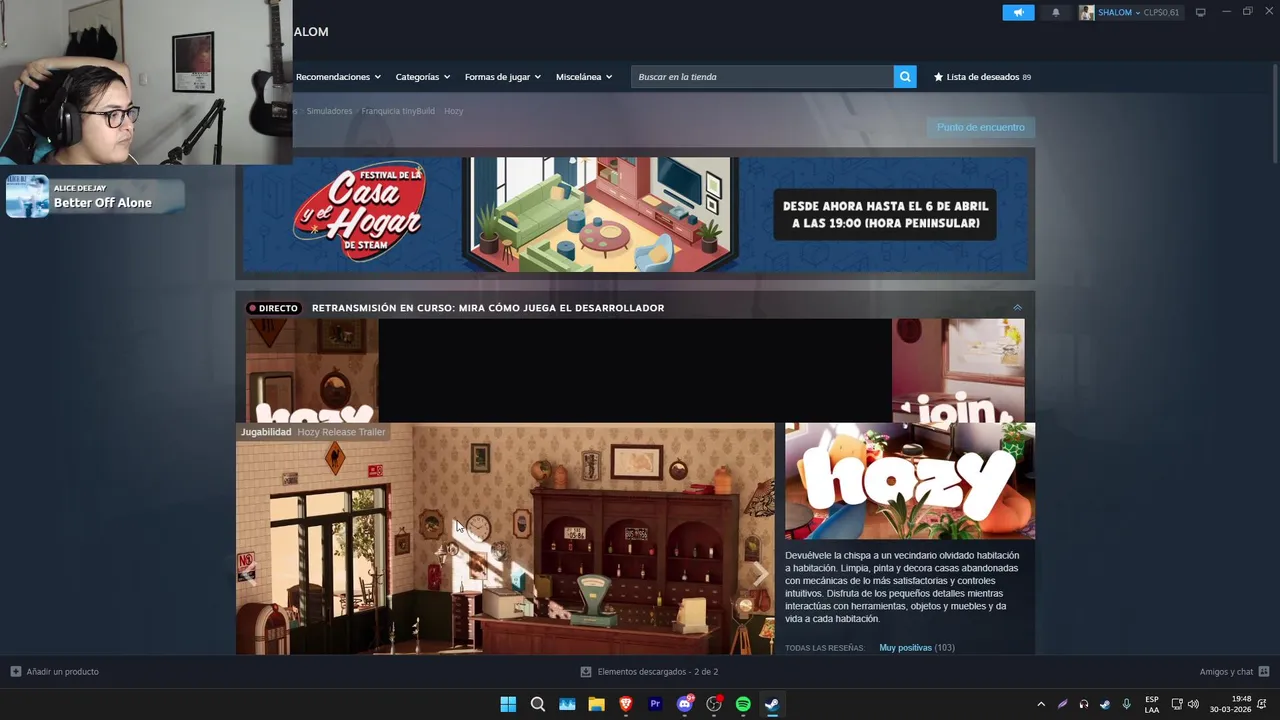Open the ESP LAA language indicator

1152,704
